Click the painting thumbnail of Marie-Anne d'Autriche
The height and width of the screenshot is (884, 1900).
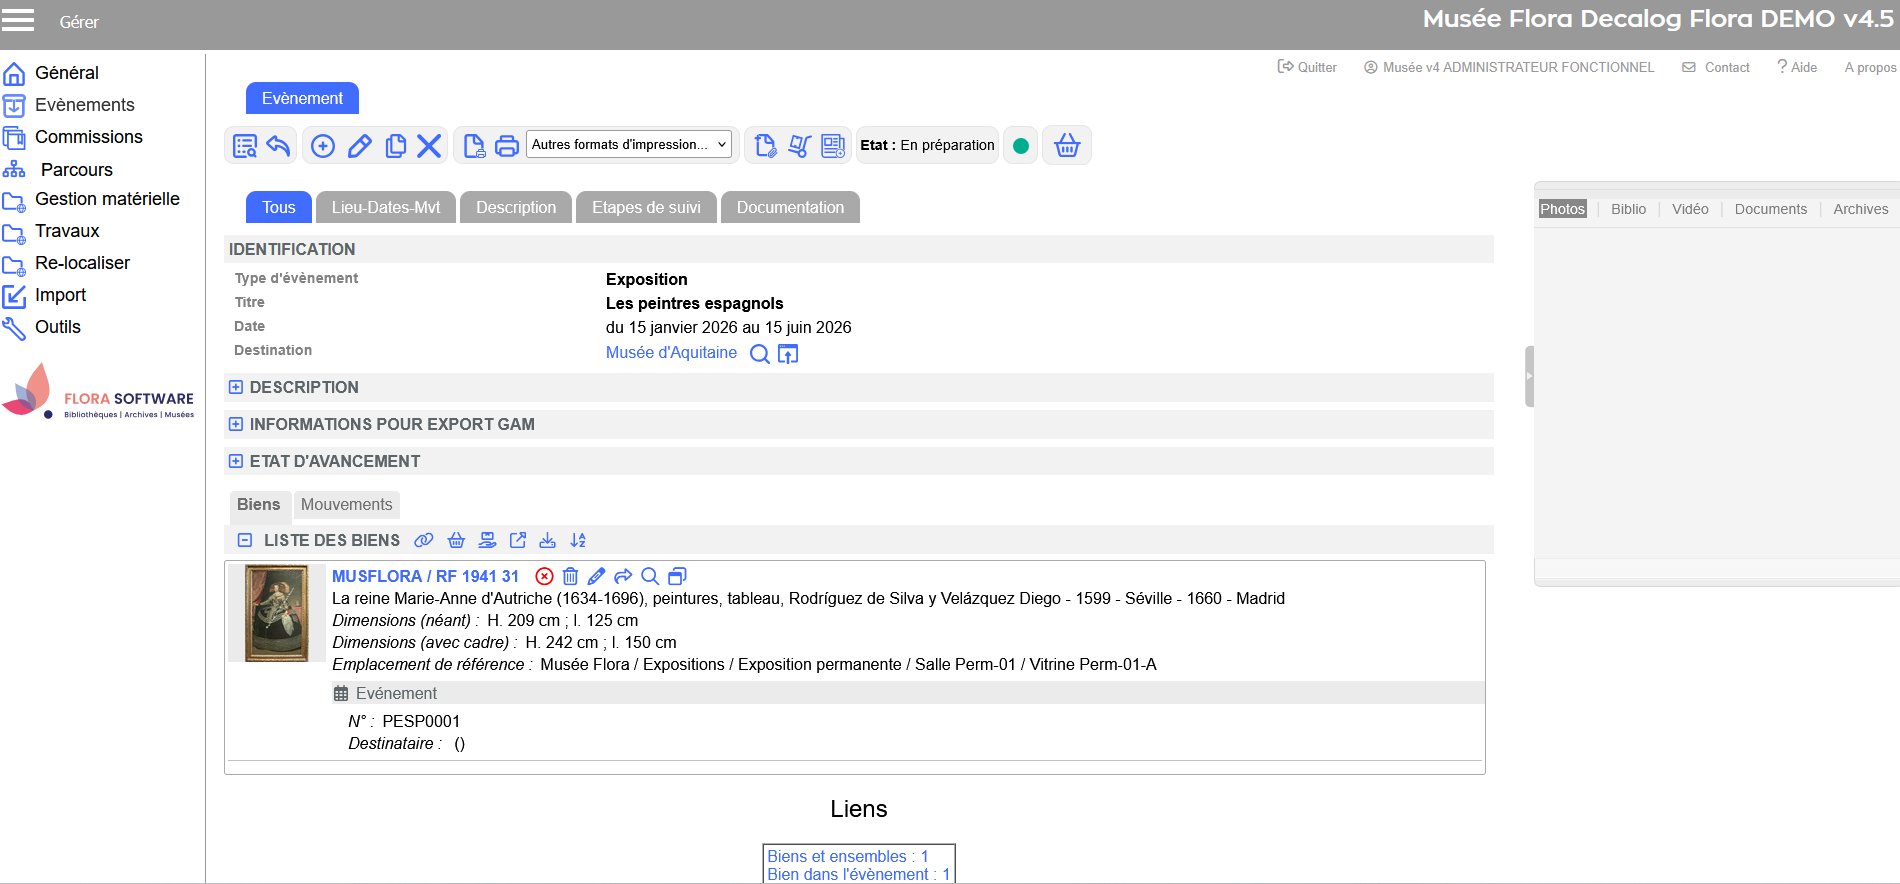click(277, 613)
